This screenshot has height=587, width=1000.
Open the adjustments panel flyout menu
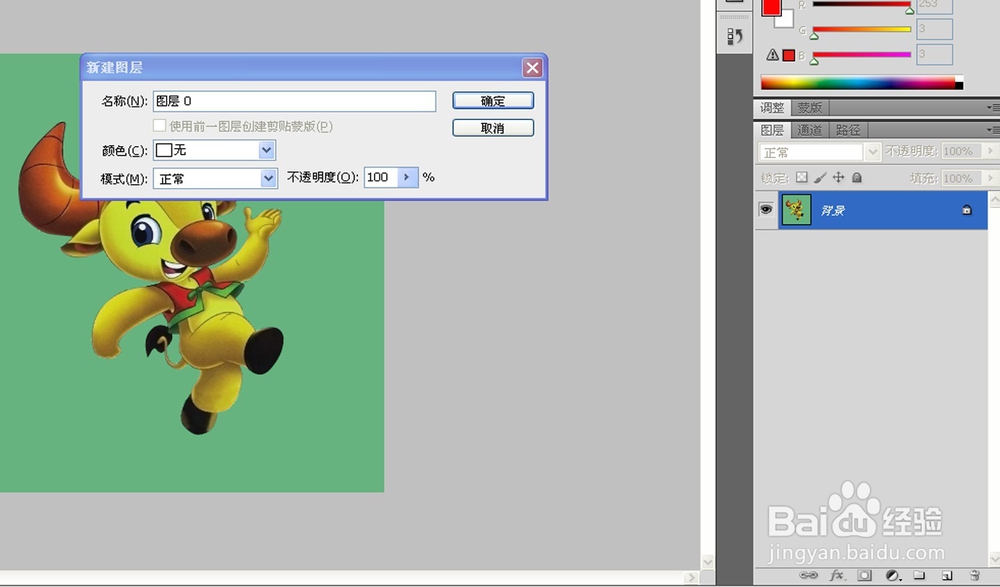(x=993, y=108)
